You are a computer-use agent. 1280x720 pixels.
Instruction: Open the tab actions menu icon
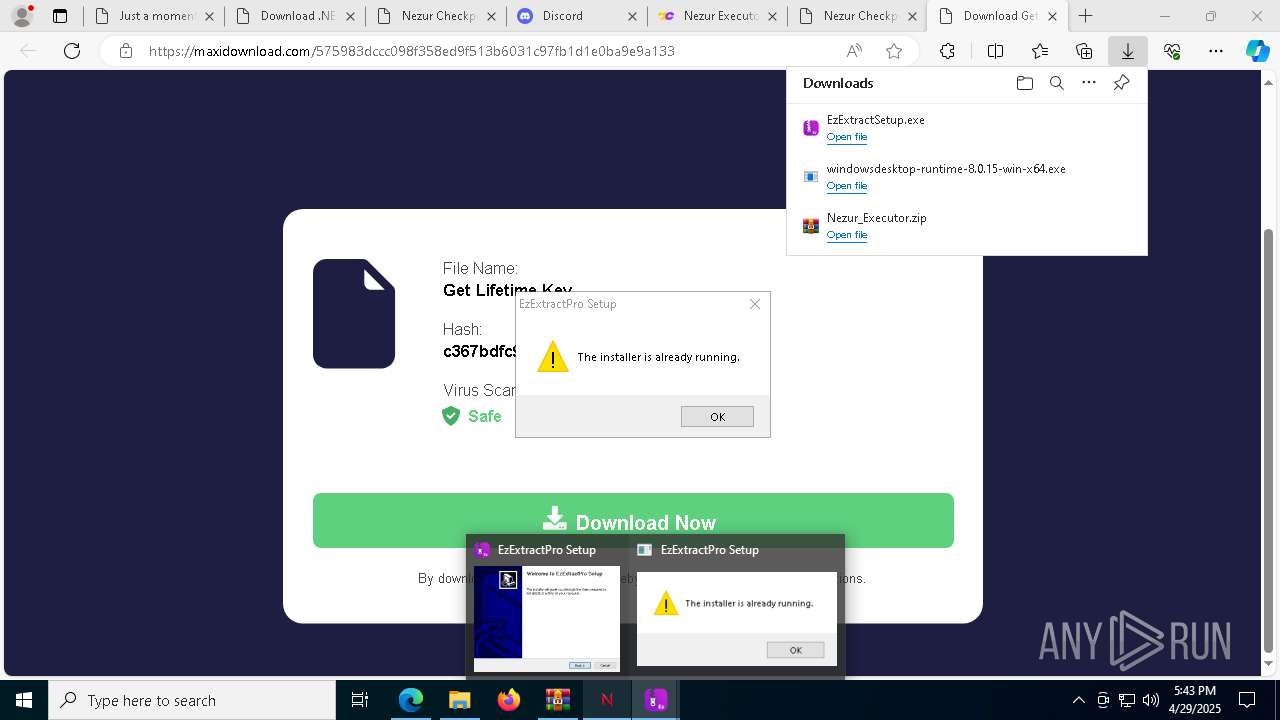click(x=60, y=16)
